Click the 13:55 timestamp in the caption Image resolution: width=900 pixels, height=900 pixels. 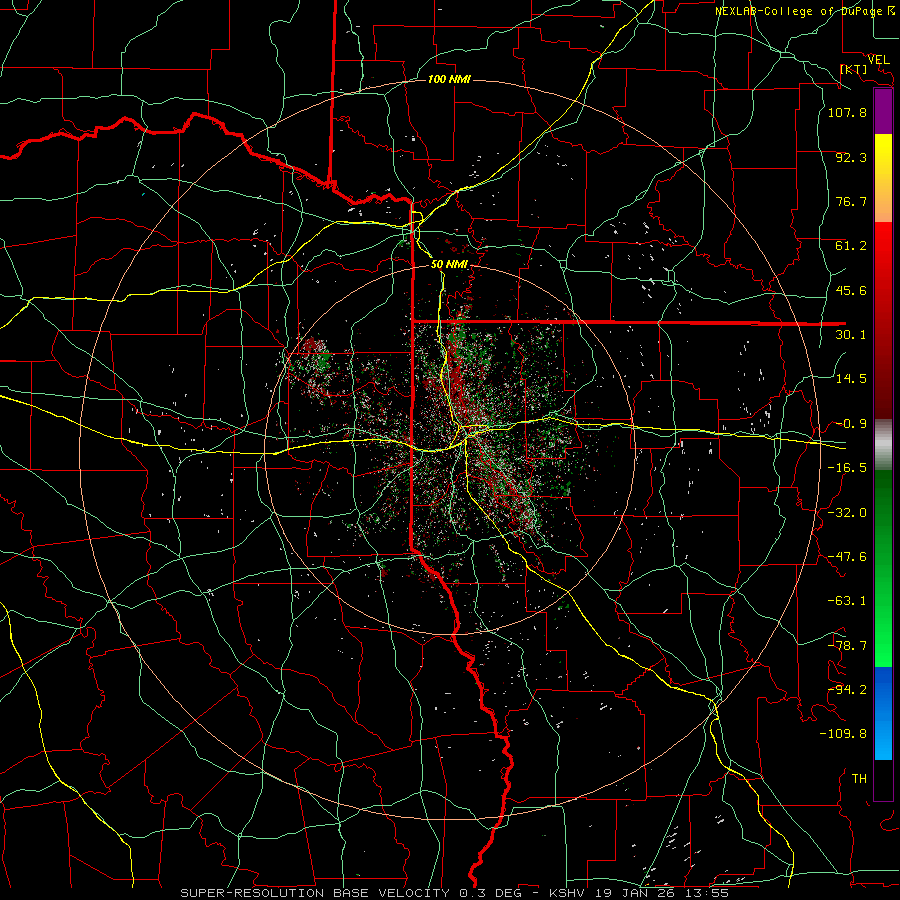[708, 893]
